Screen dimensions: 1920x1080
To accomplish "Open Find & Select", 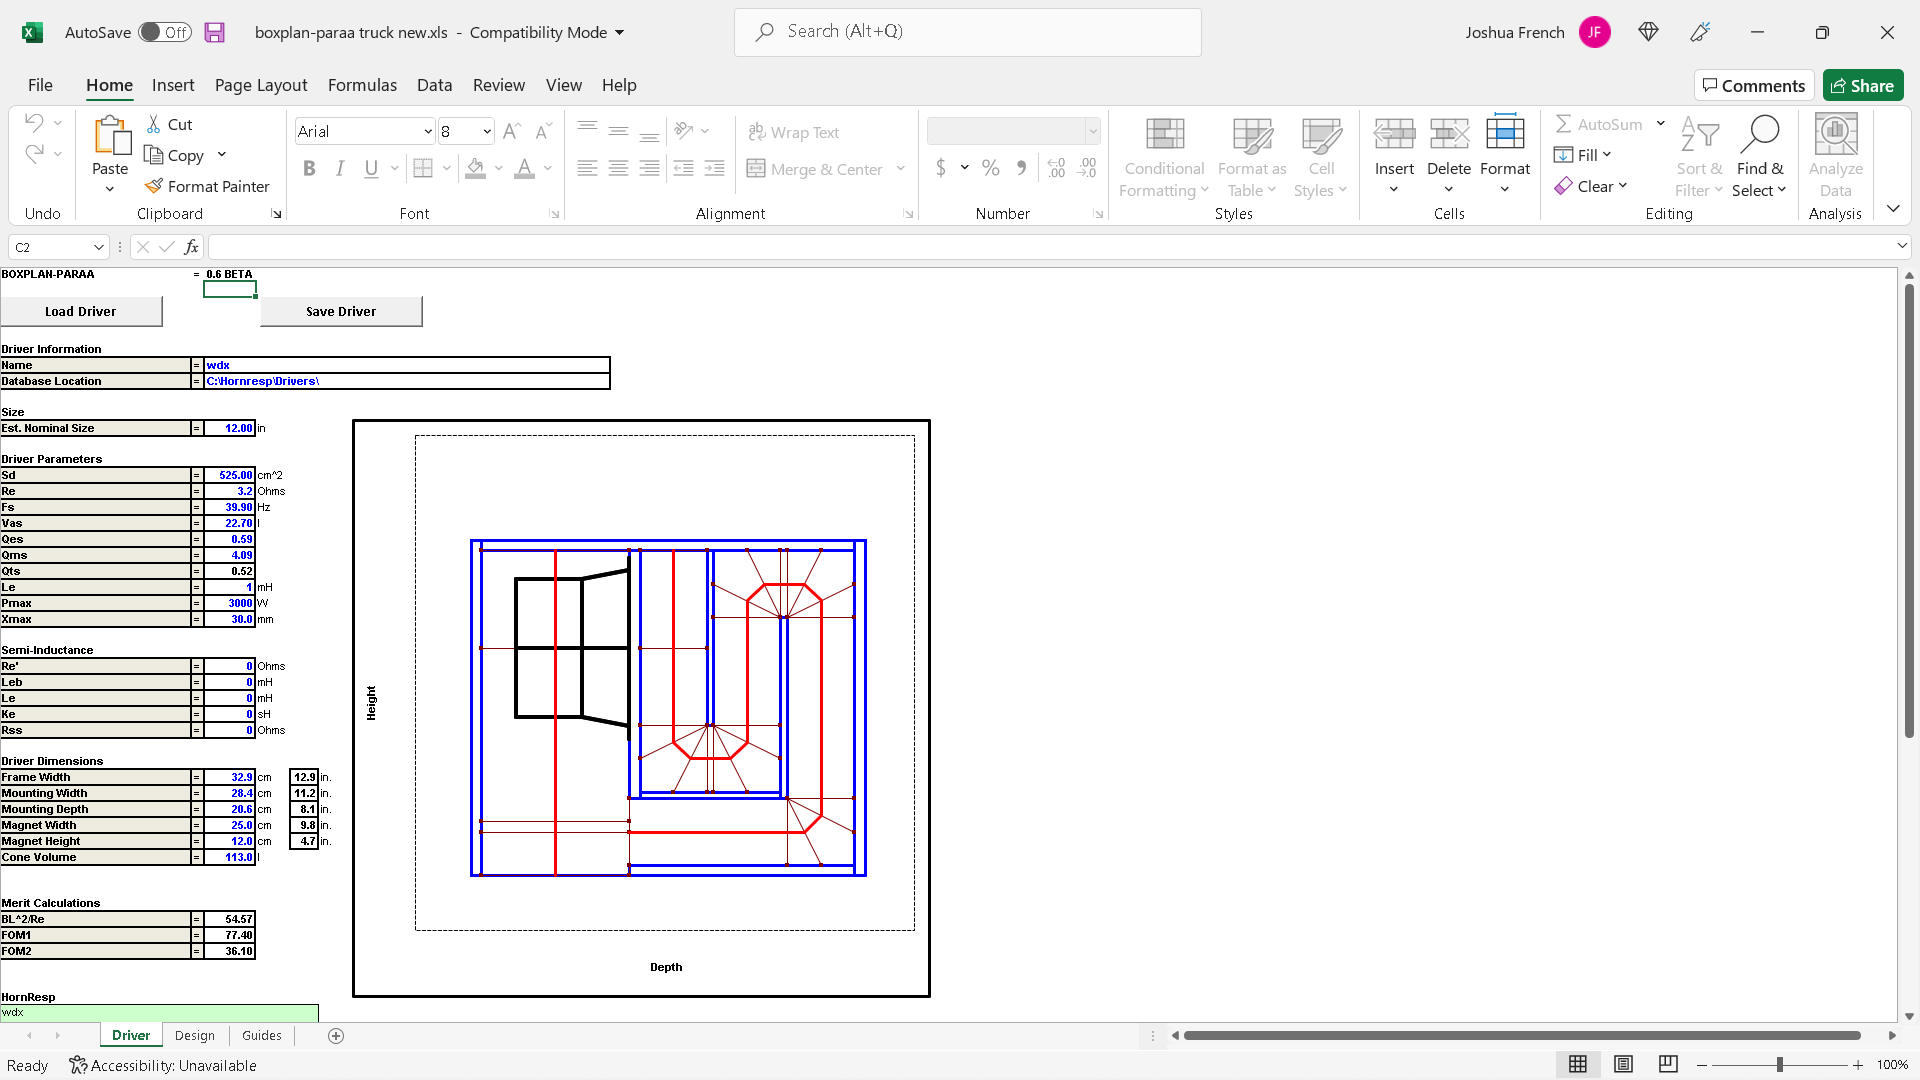I will 1759,157.
